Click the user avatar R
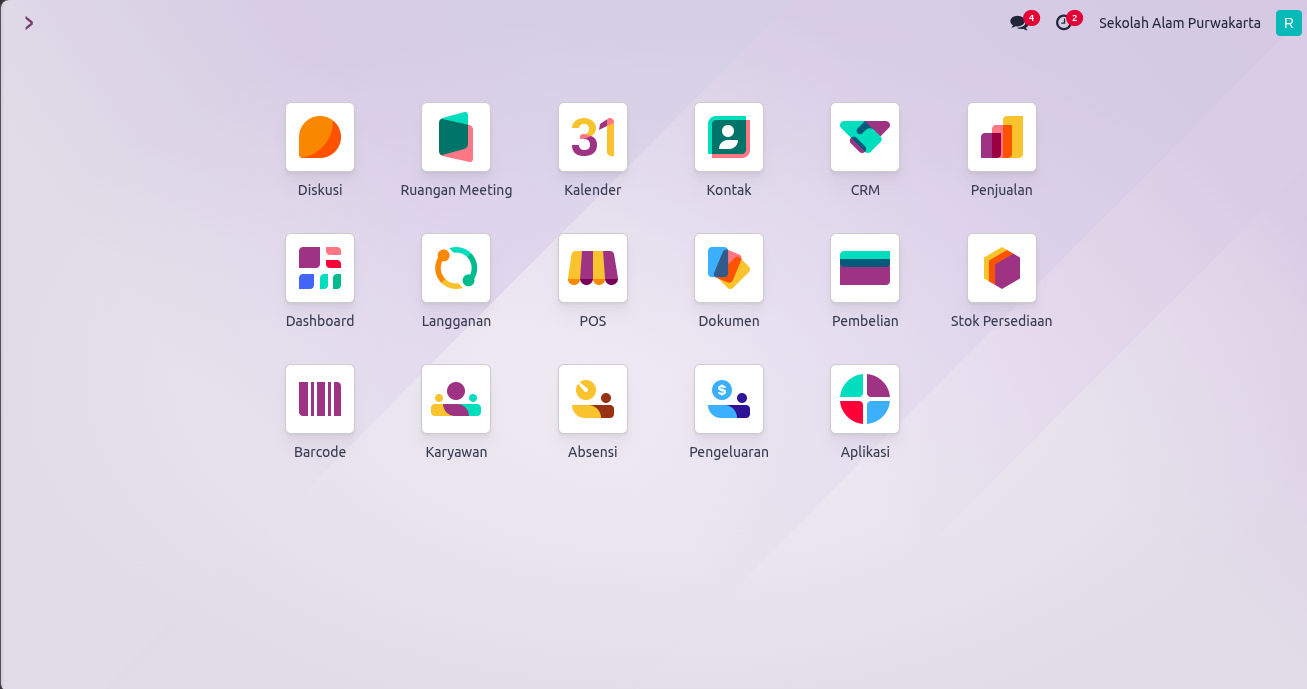 pyautogui.click(x=1288, y=23)
